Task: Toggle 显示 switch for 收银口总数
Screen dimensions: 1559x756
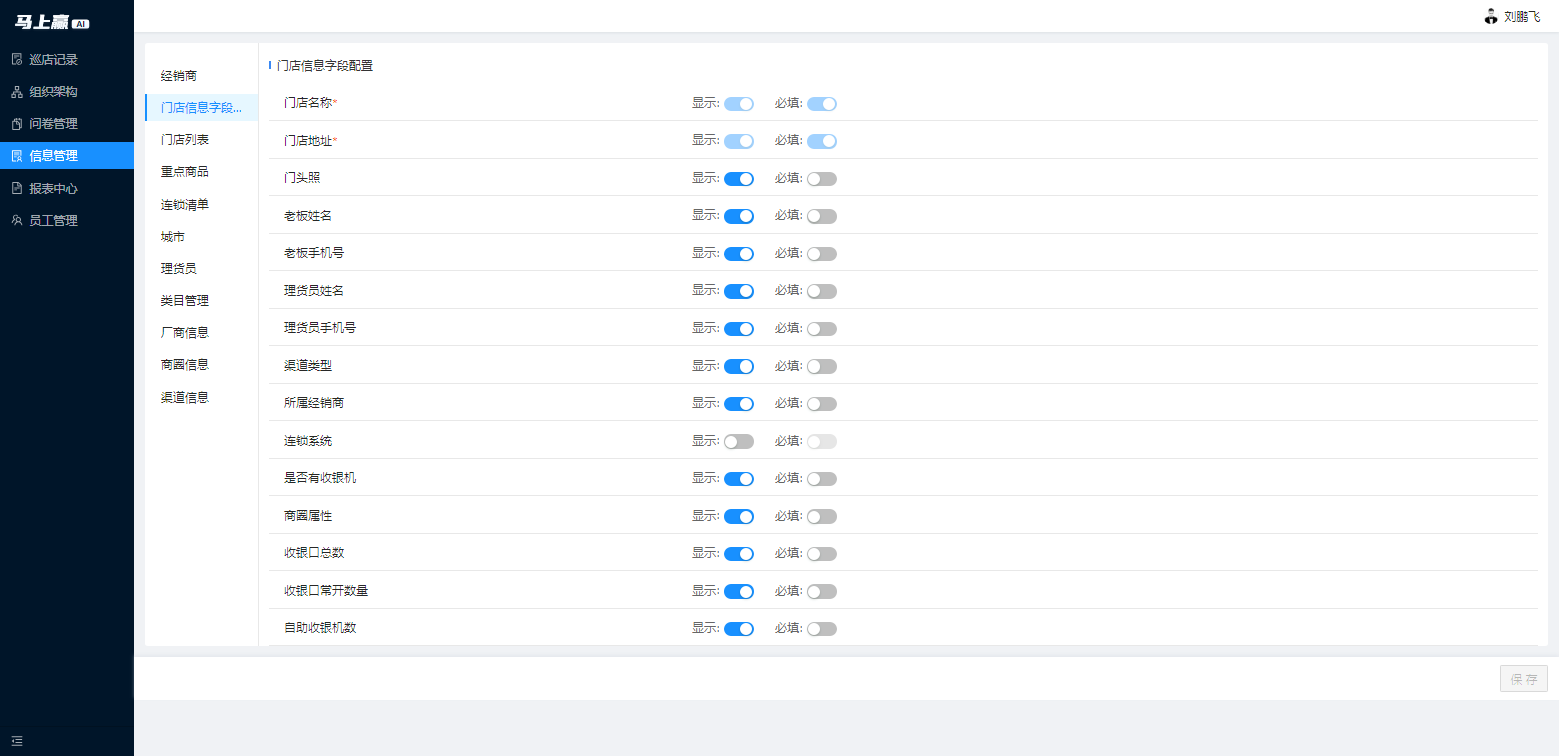Action: point(739,554)
